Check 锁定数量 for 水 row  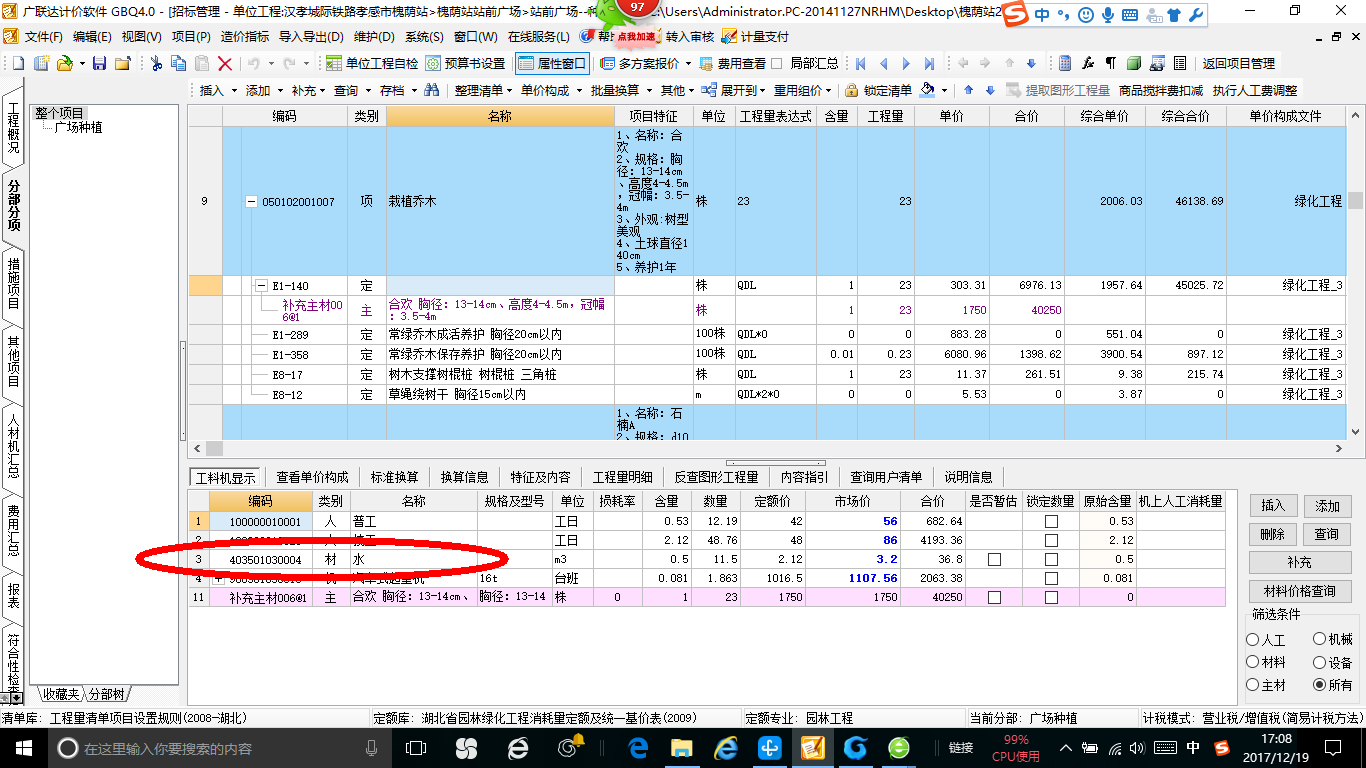click(1051, 560)
